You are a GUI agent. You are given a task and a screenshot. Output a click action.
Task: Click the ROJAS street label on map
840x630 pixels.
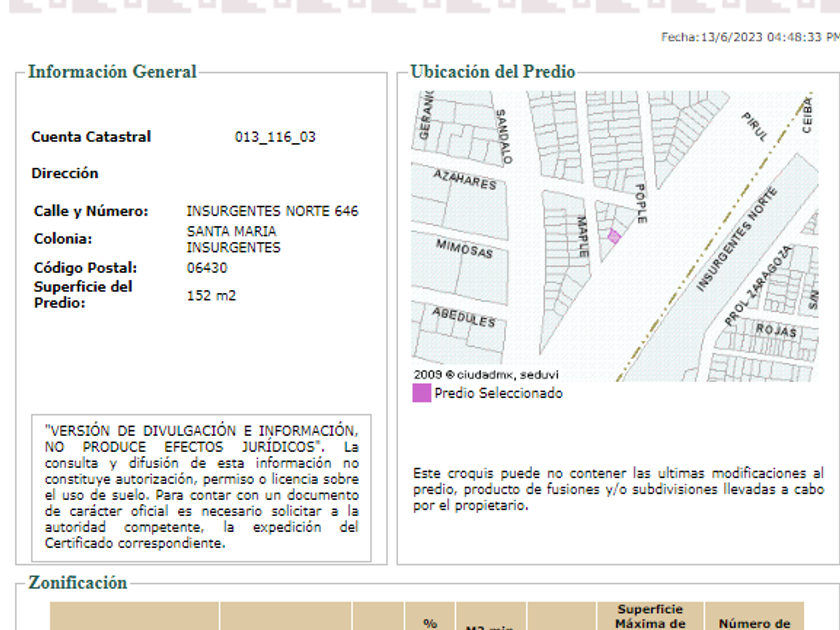(x=776, y=330)
